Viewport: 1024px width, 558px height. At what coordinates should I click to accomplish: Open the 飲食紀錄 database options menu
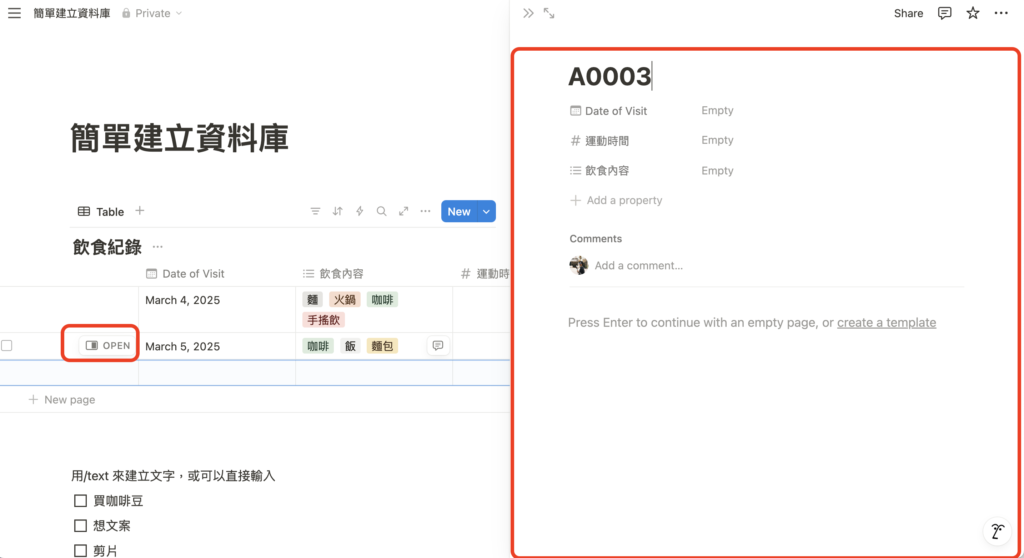pos(158,247)
